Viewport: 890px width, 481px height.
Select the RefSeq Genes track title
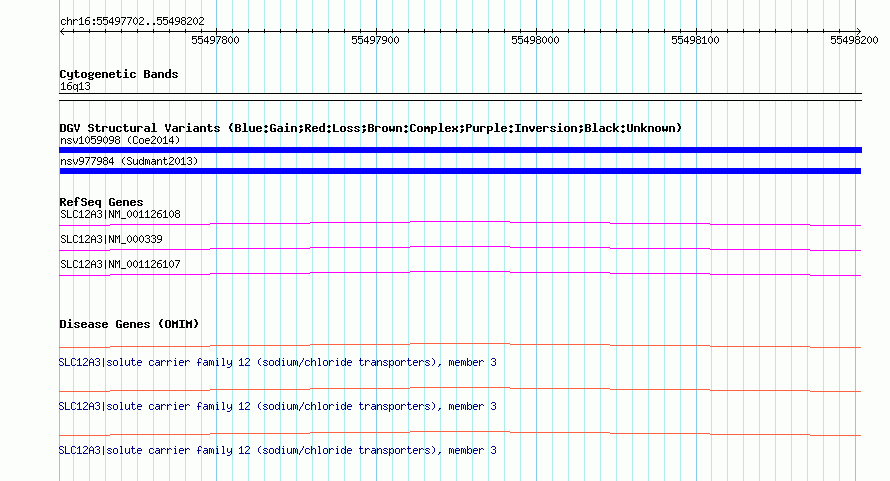[101, 202]
